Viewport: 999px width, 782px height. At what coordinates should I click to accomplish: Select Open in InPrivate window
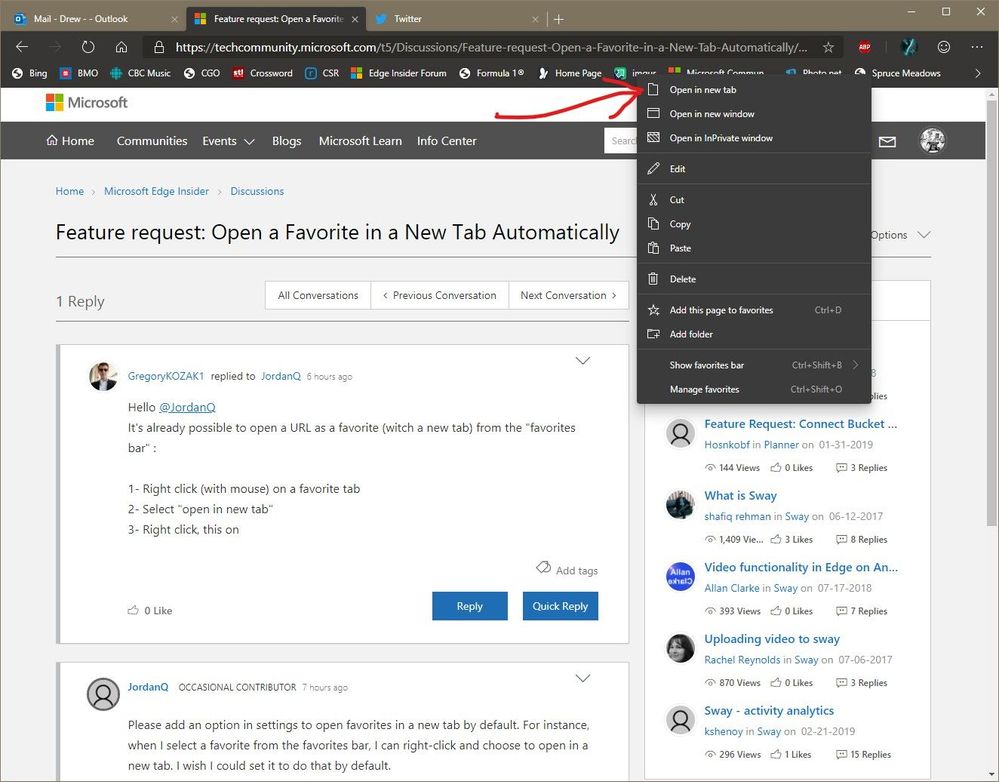754,138
